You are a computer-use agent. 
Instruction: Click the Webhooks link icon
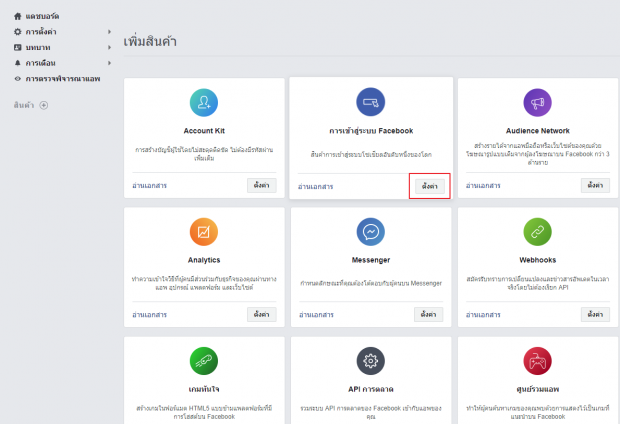(x=537, y=232)
